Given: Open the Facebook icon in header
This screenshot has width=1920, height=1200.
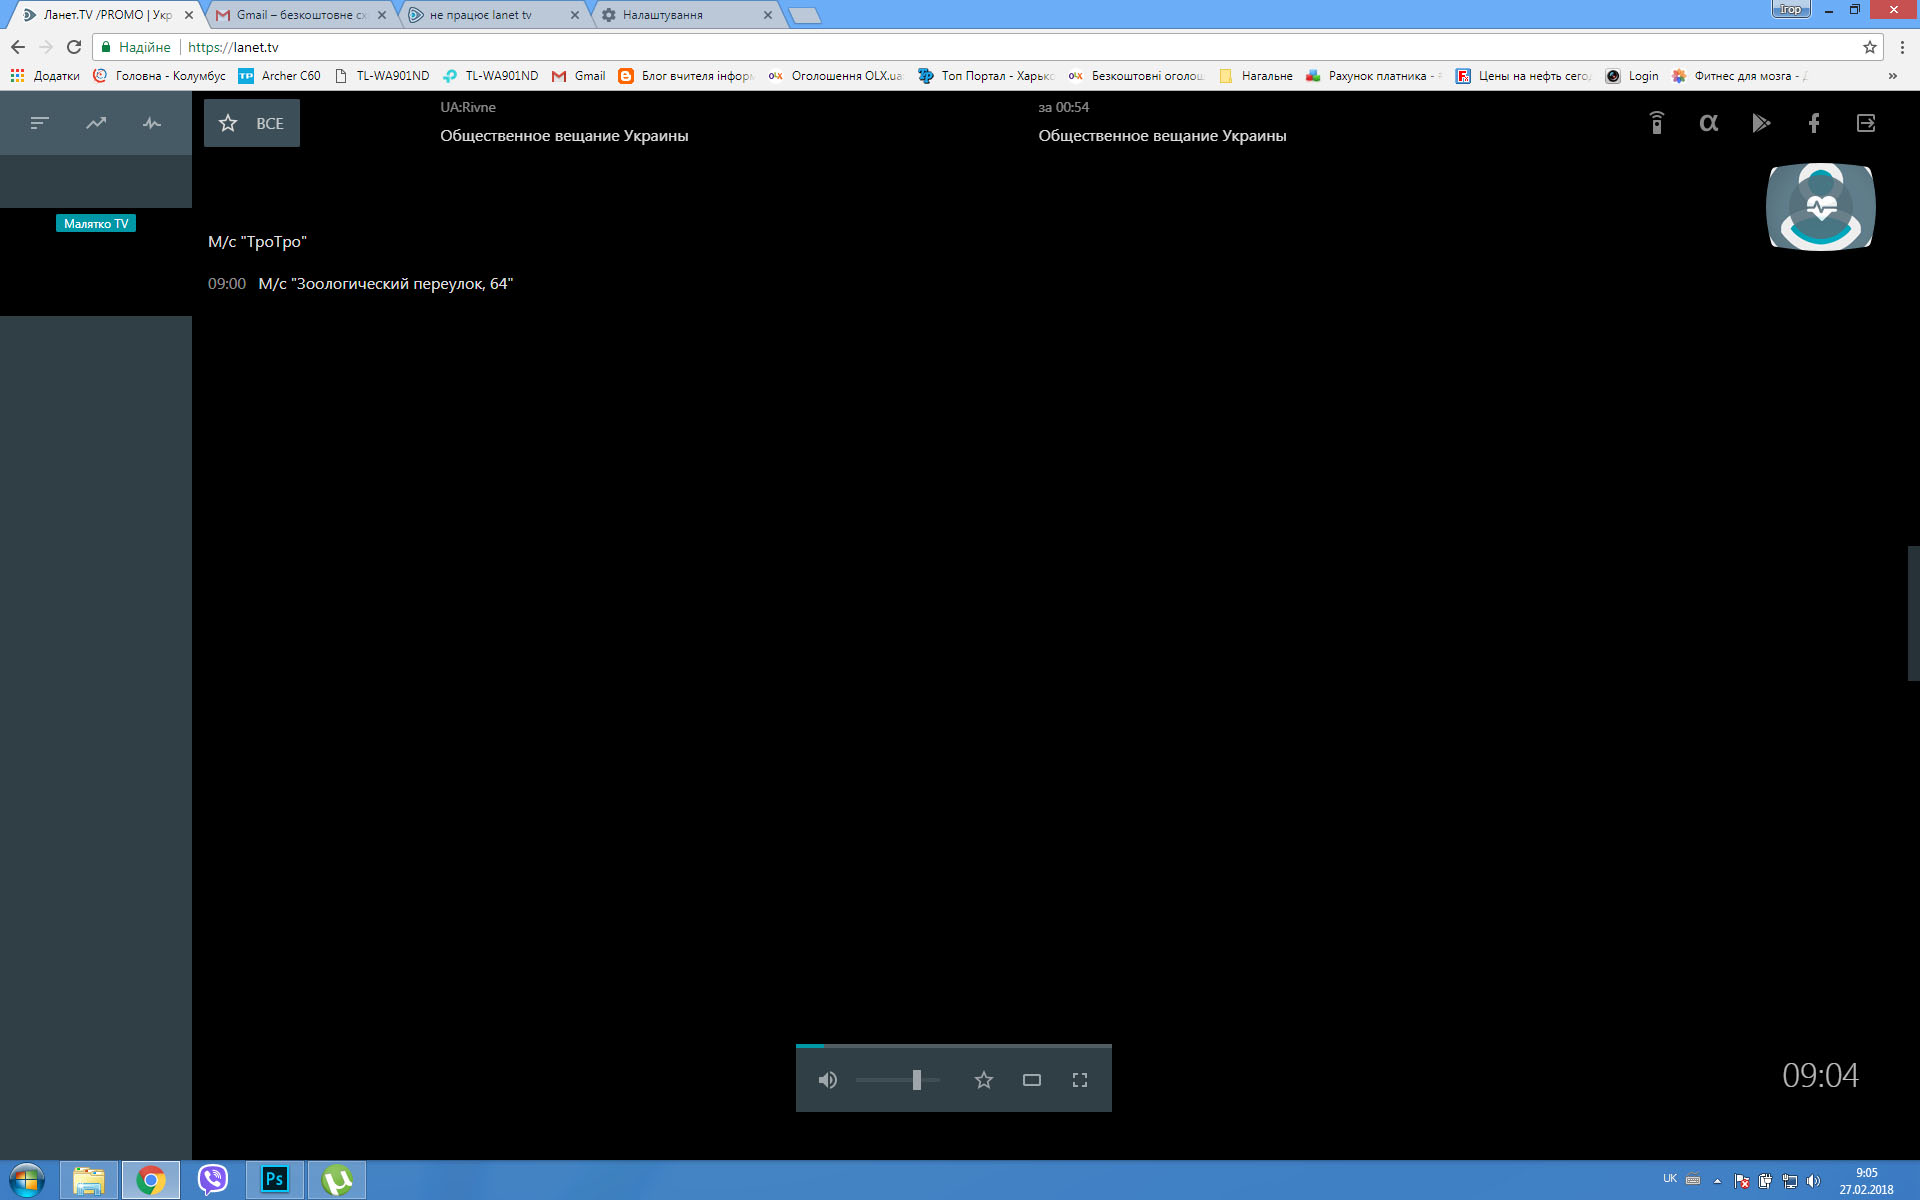Looking at the screenshot, I should coord(1813,123).
